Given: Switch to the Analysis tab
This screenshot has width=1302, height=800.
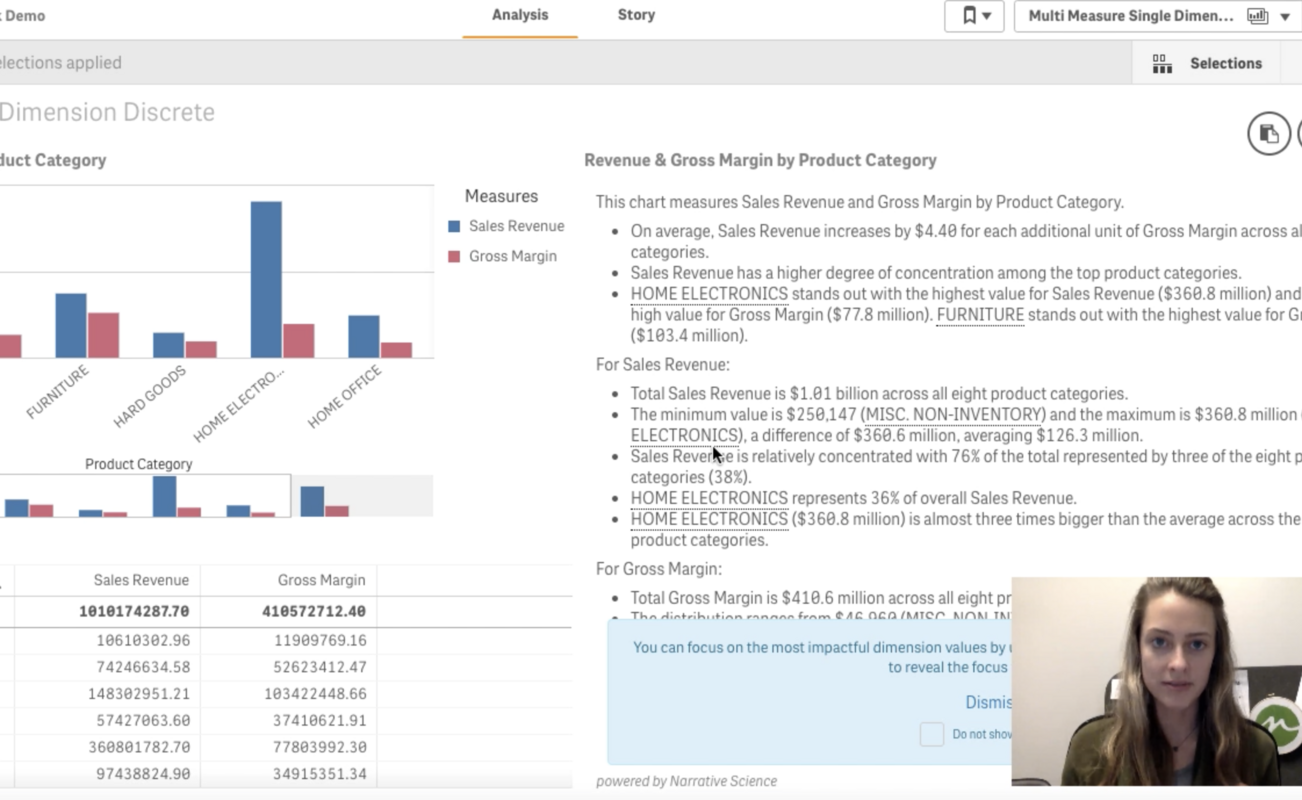Looking at the screenshot, I should click(519, 16).
